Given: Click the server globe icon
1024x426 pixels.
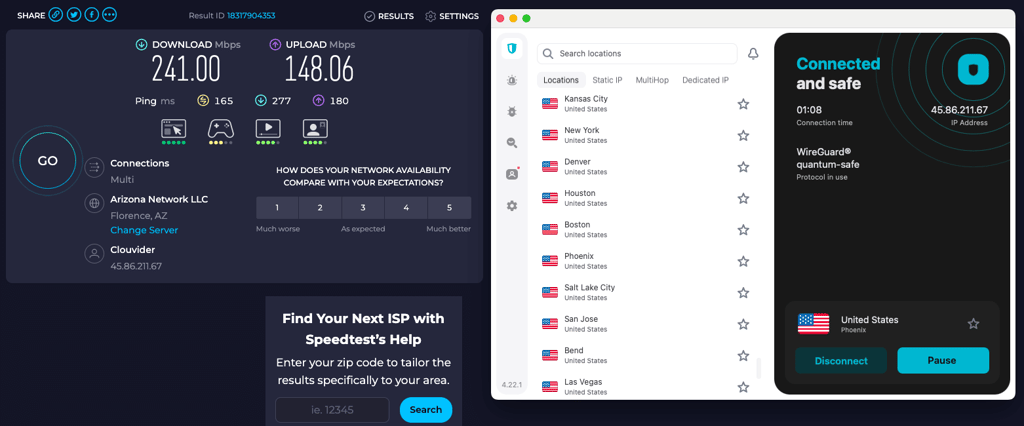Looking at the screenshot, I should coord(95,203).
